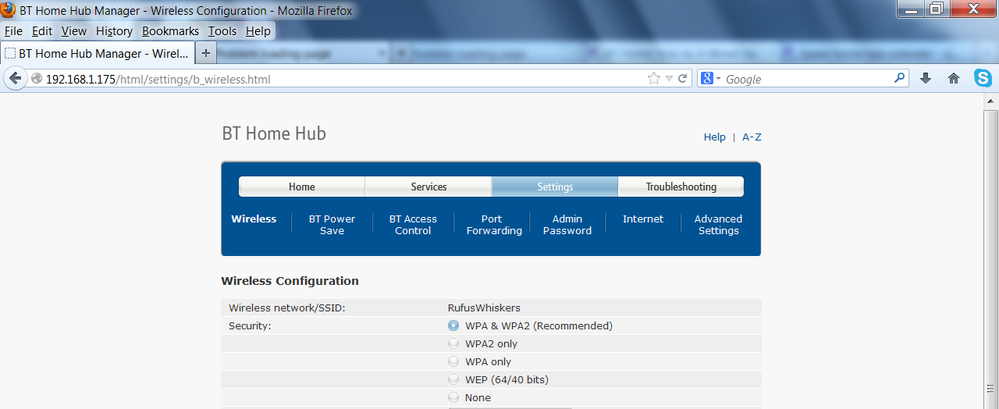Open the Help menu in menu bar
This screenshot has width=999, height=409.
(x=258, y=31)
